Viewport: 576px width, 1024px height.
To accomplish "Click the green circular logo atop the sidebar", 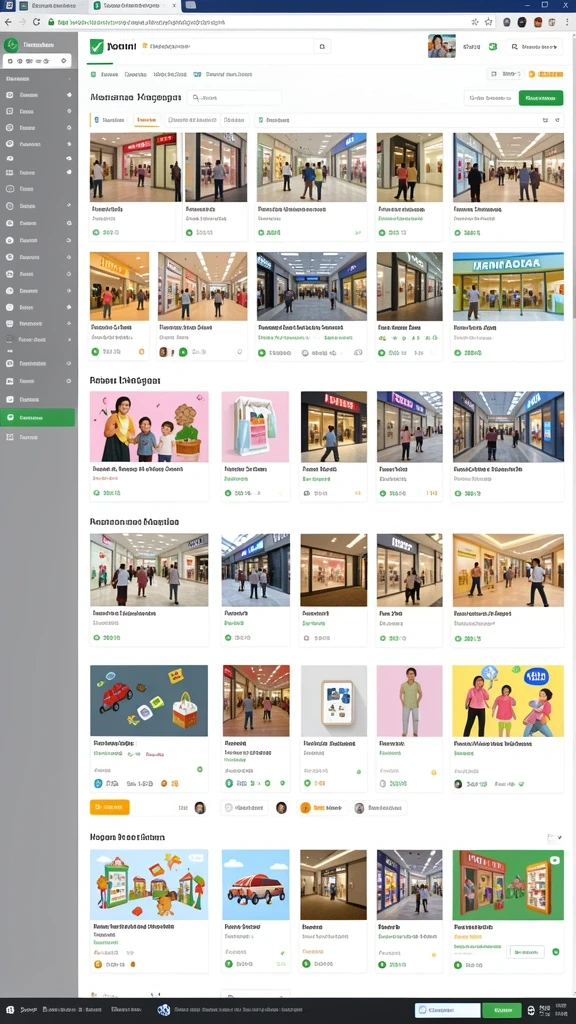I will pyautogui.click(x=11, y=45).
